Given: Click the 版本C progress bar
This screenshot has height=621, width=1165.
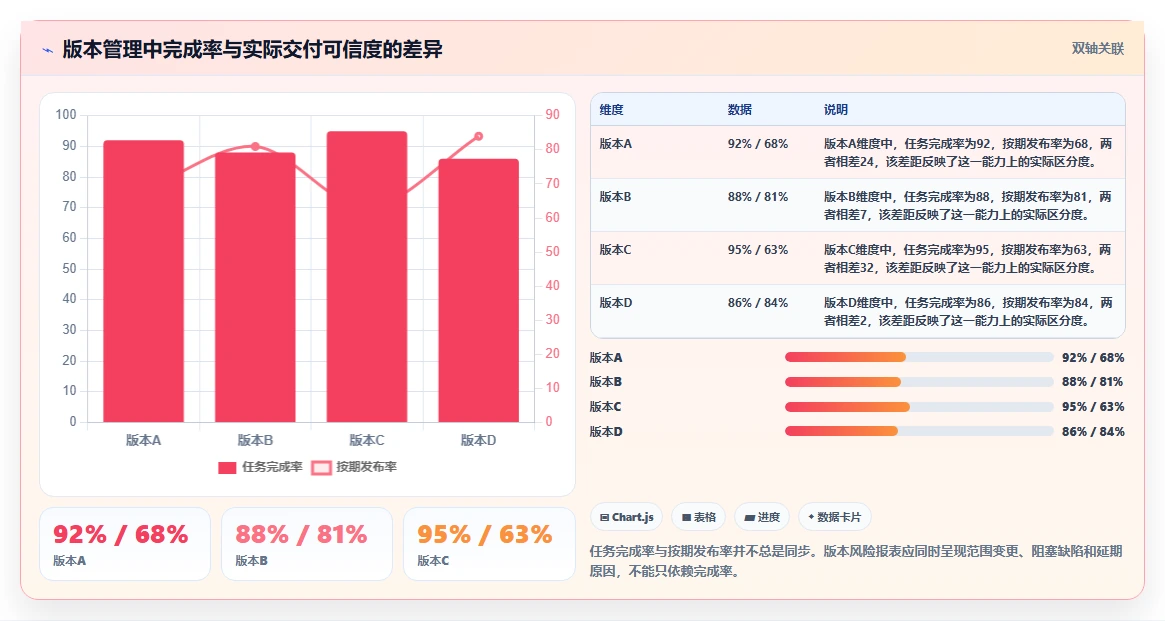Looking at the screenshot, I should (x=919, y=407).
